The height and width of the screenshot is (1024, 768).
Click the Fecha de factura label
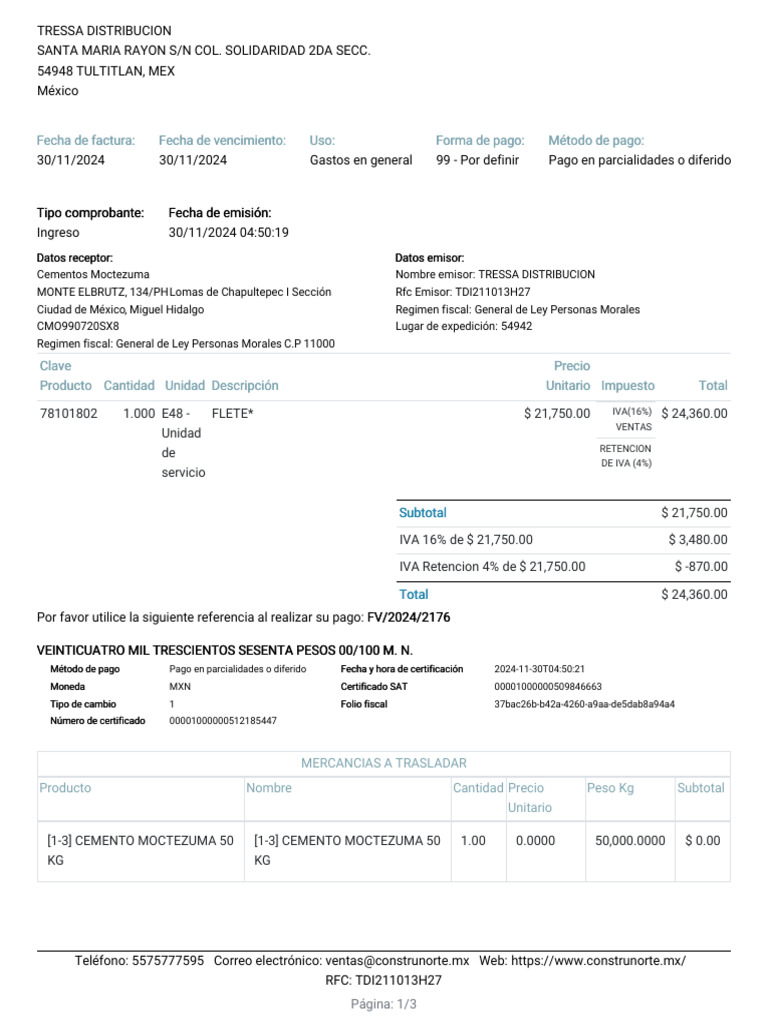click(86, 140)
